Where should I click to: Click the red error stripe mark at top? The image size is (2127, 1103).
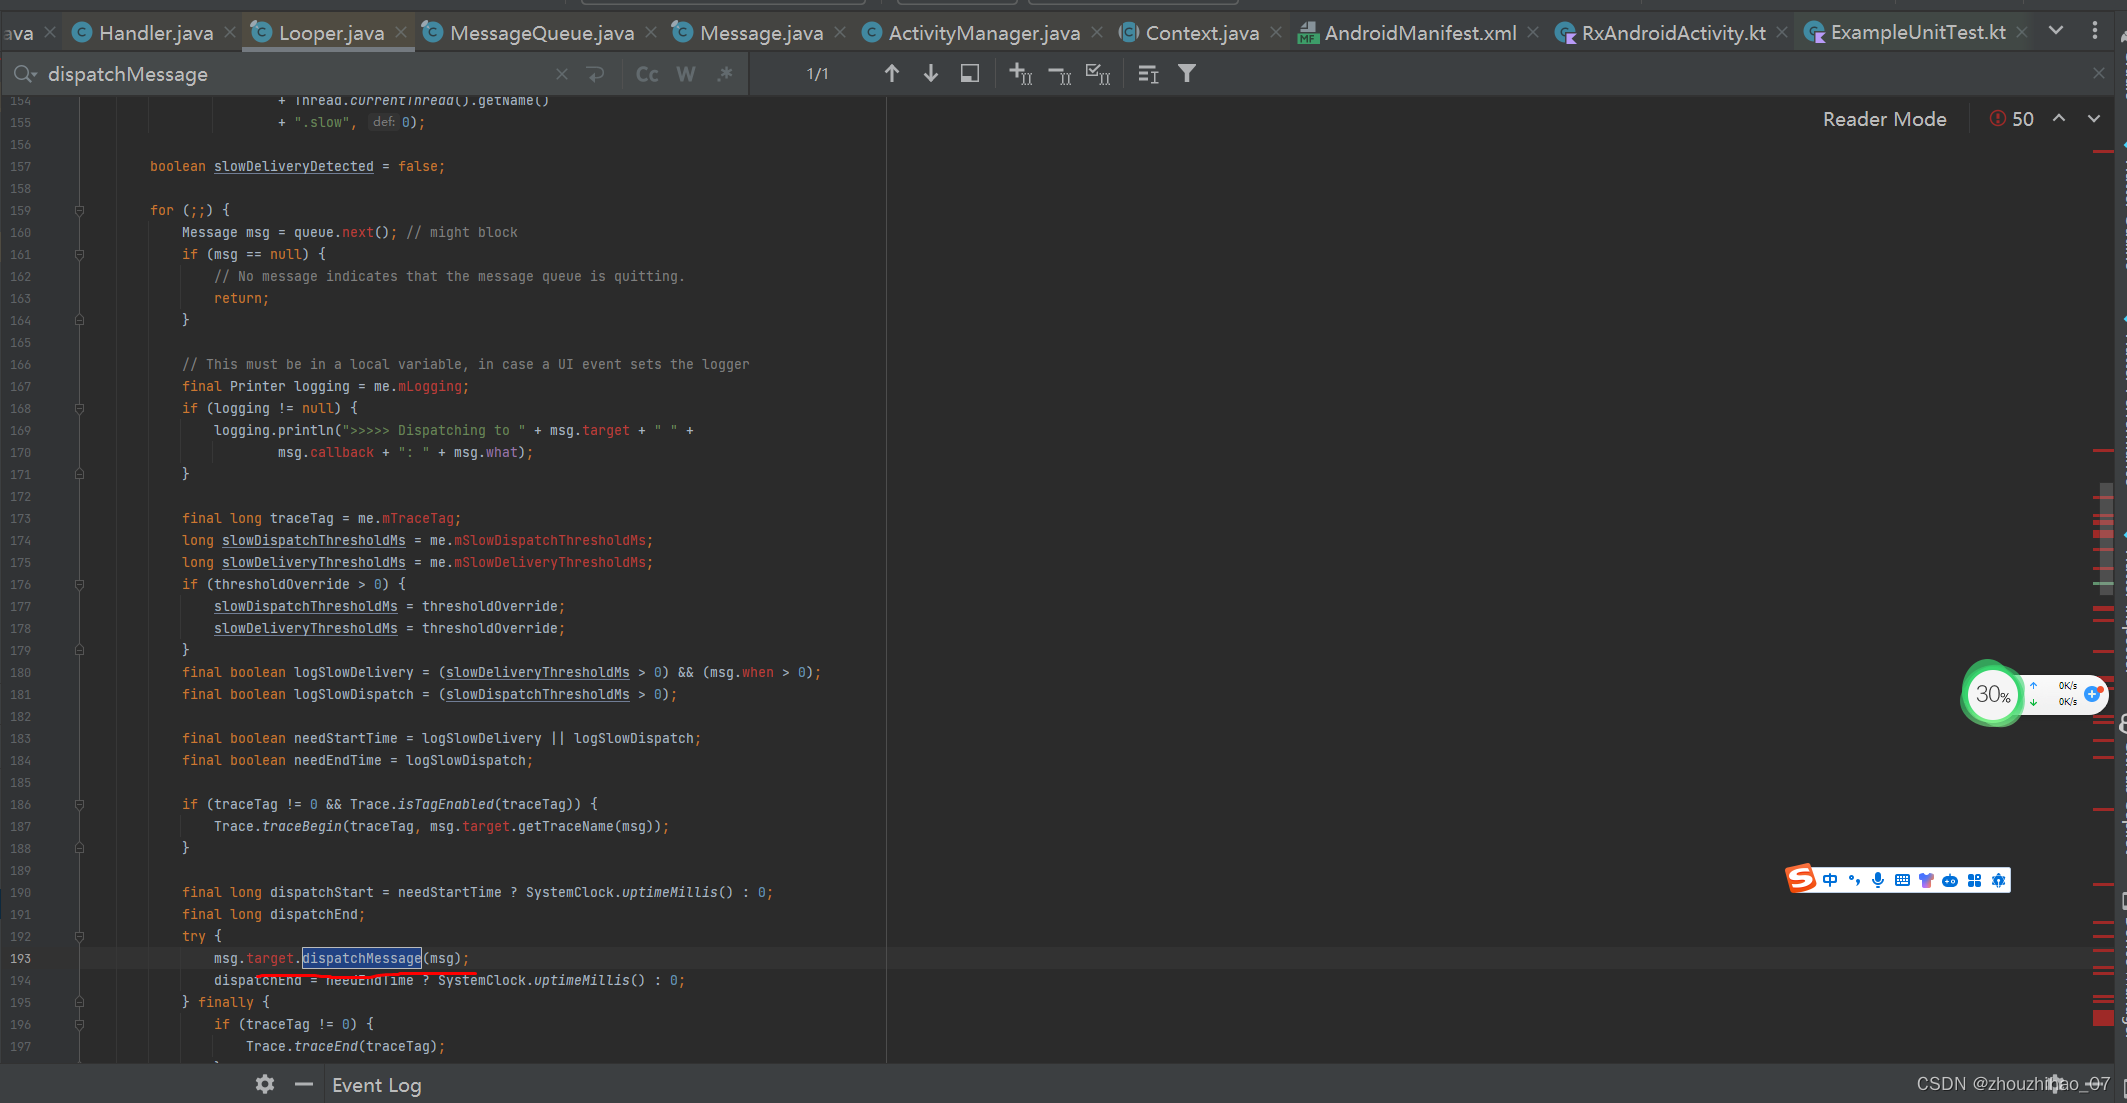(x=2103, y=151)
